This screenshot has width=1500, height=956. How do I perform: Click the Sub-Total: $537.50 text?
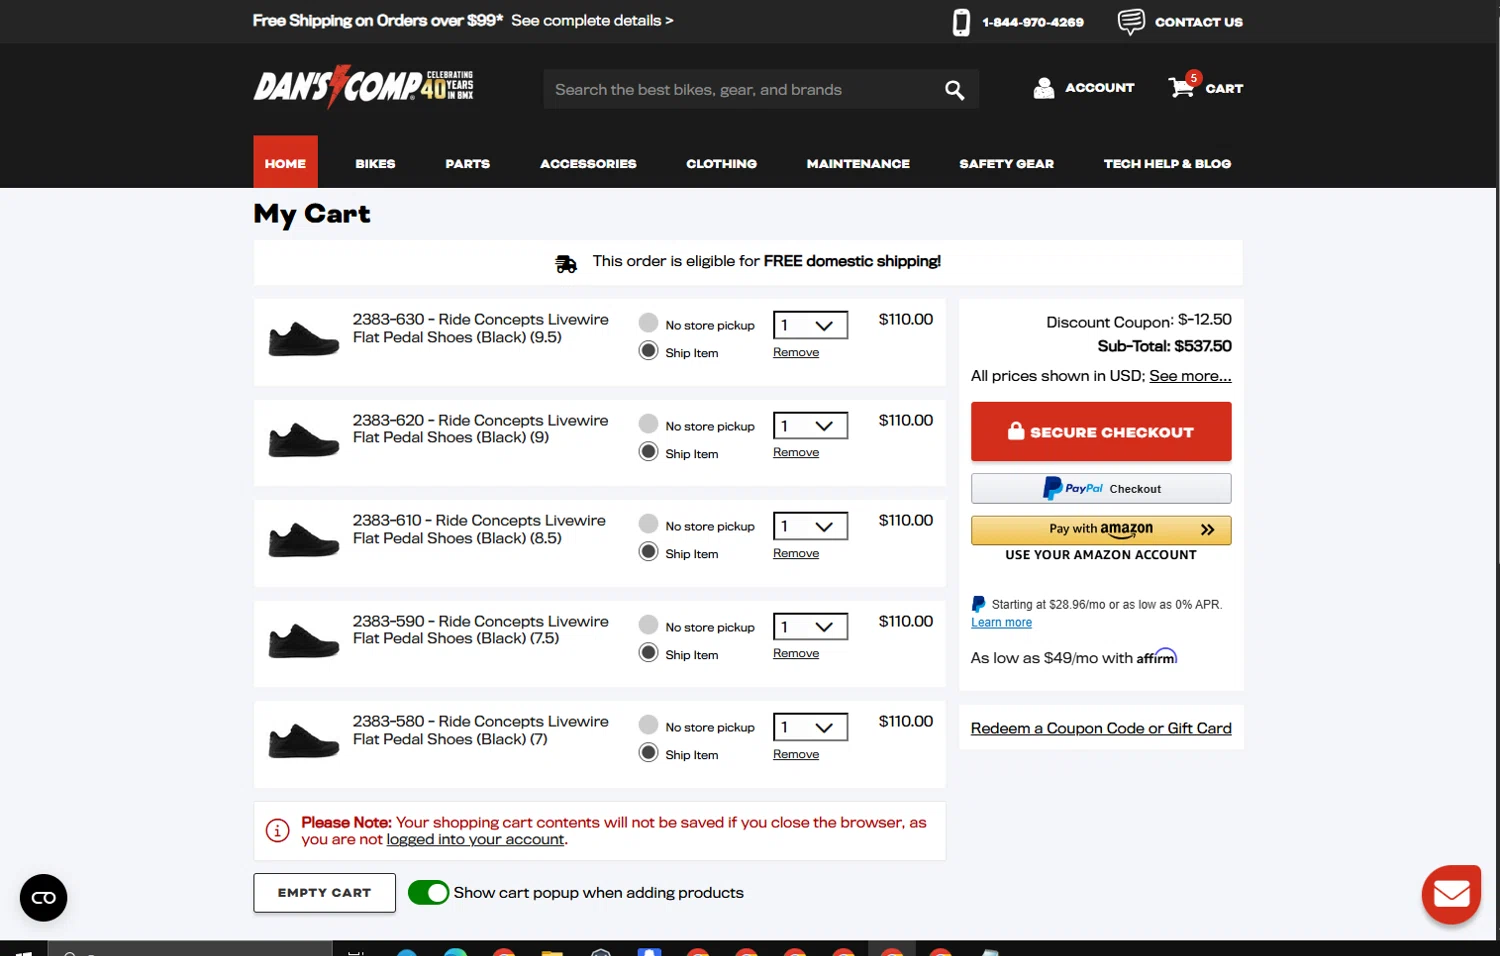click(x=1164, y=346)
